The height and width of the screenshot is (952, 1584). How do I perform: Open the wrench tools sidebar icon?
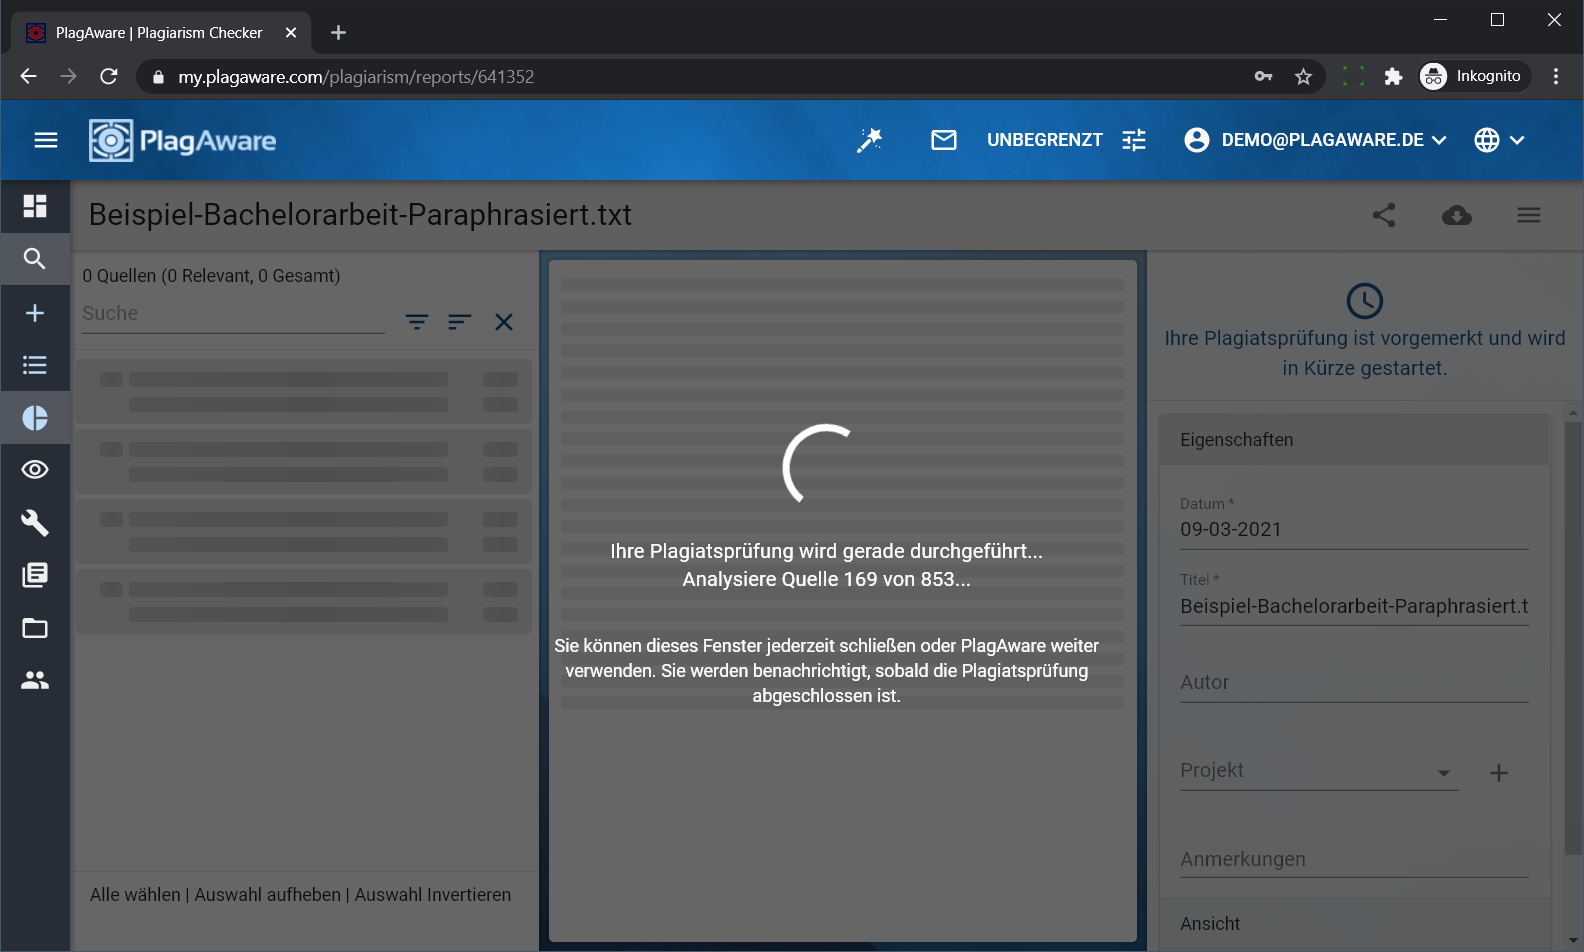click(x=35, y=523)
